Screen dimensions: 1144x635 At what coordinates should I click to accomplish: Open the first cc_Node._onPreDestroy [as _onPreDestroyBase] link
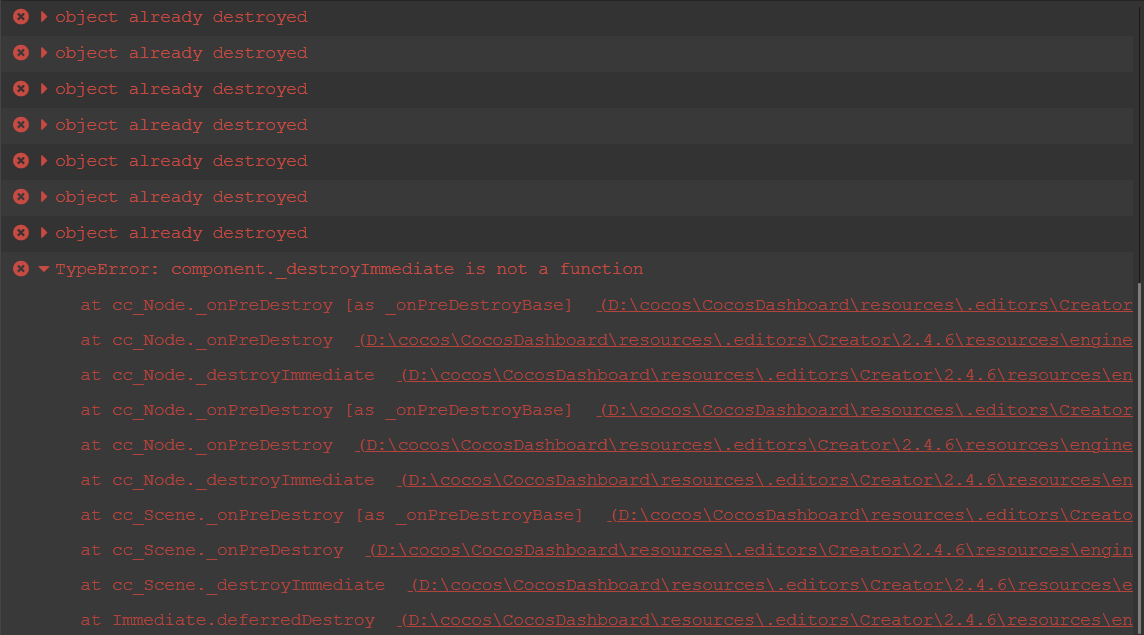pos(865,305)
